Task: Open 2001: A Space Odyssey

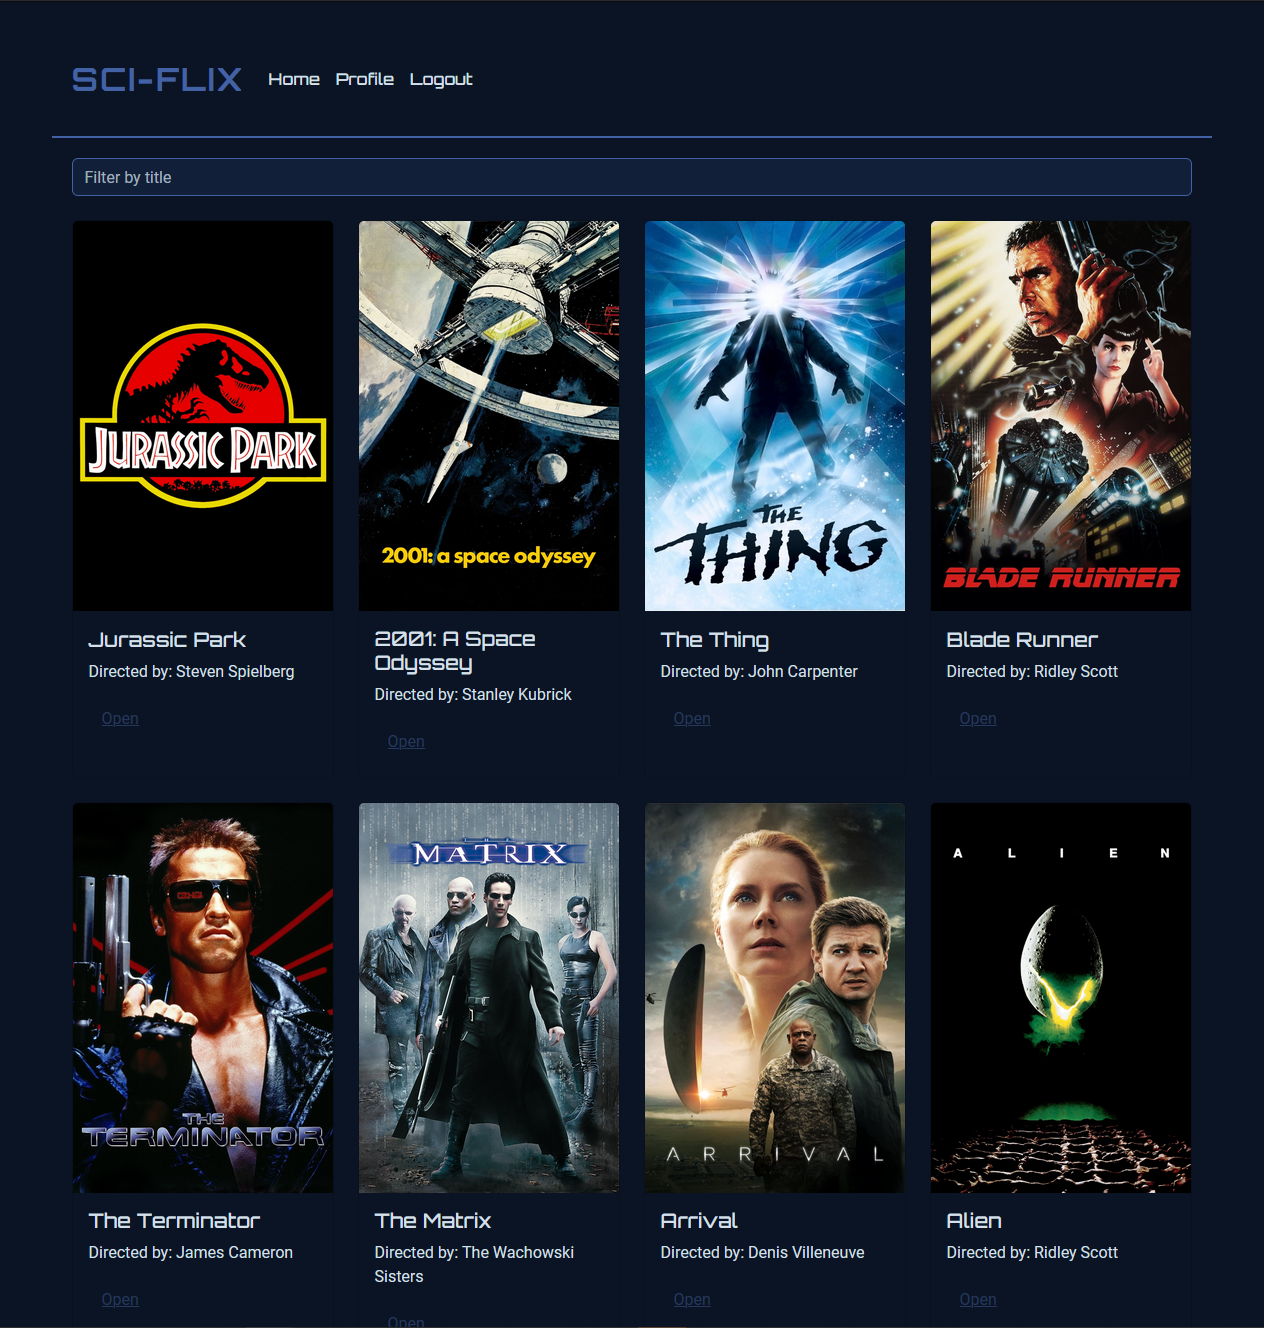Action: pyautogui.click(x=405, y=741)
